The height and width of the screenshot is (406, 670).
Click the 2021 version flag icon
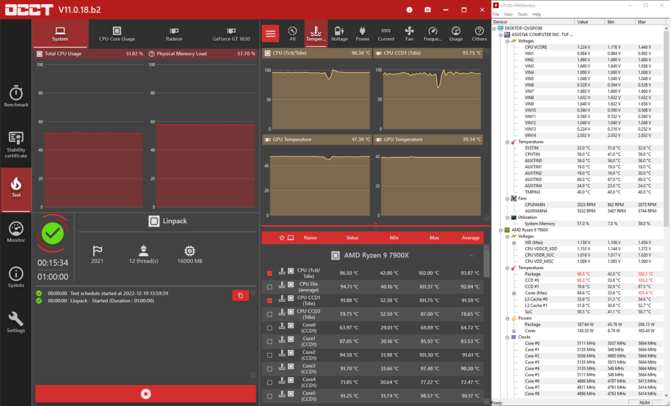point(97,250)
